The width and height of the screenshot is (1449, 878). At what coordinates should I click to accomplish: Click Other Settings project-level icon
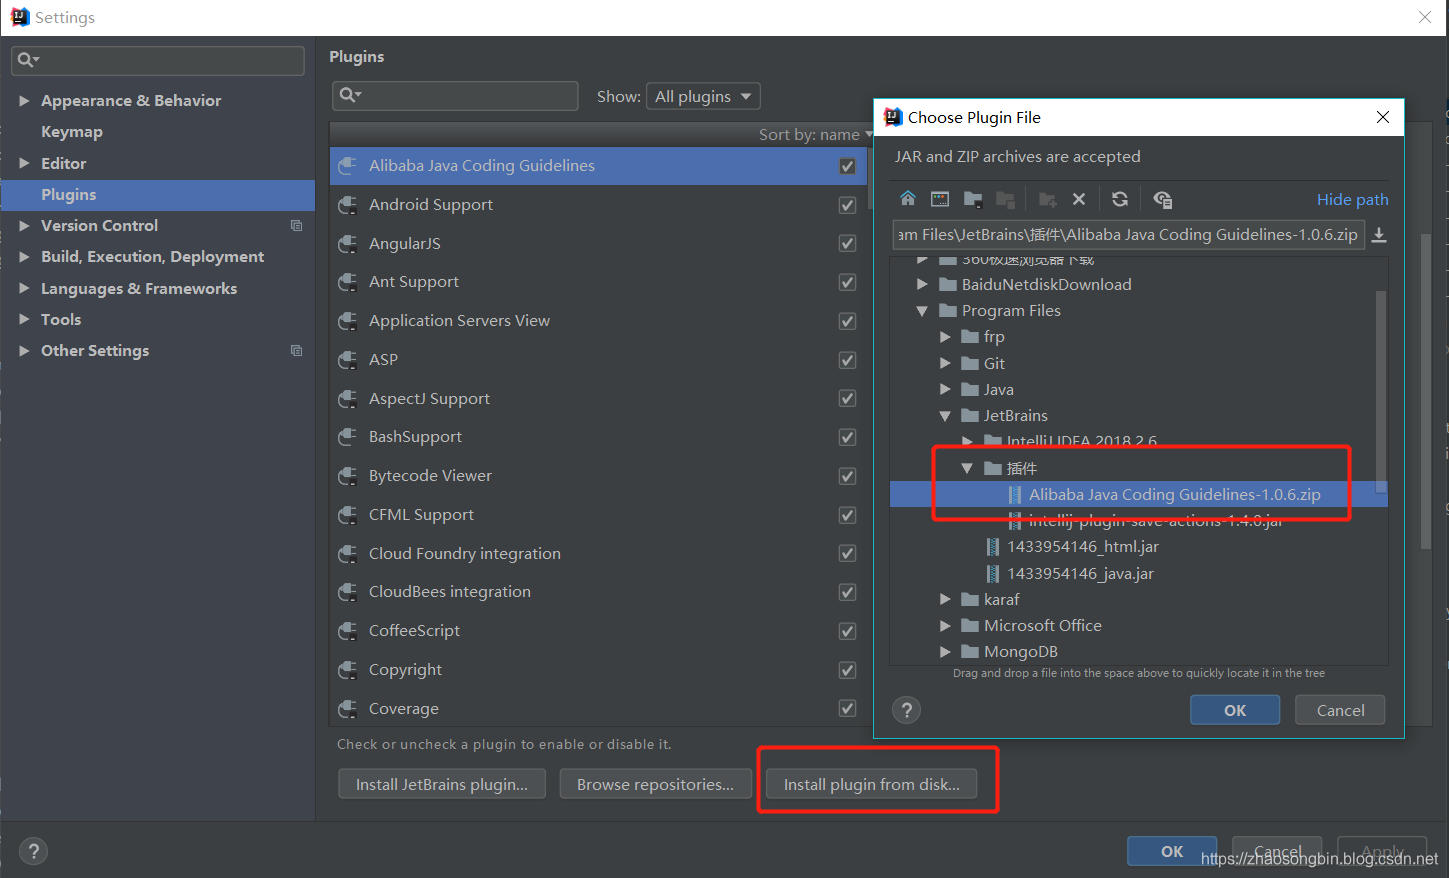(x=296, y=351)
